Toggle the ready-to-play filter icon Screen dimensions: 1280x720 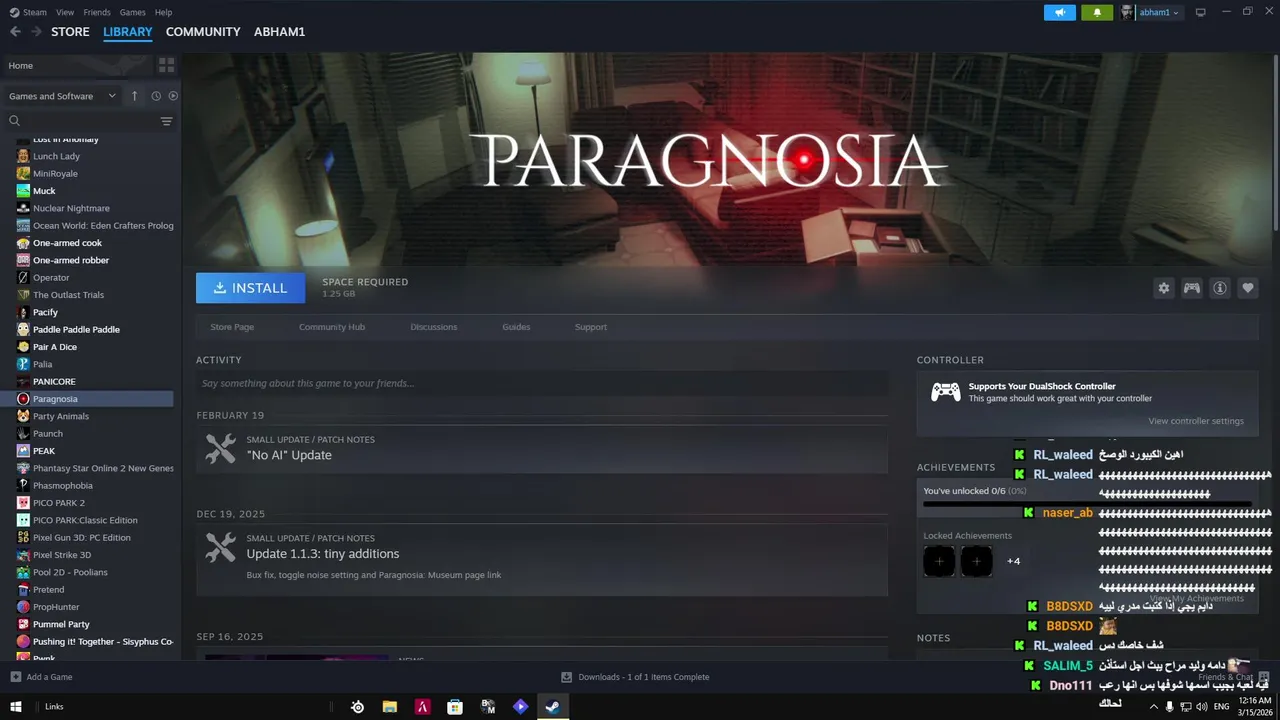coord(173,96)
